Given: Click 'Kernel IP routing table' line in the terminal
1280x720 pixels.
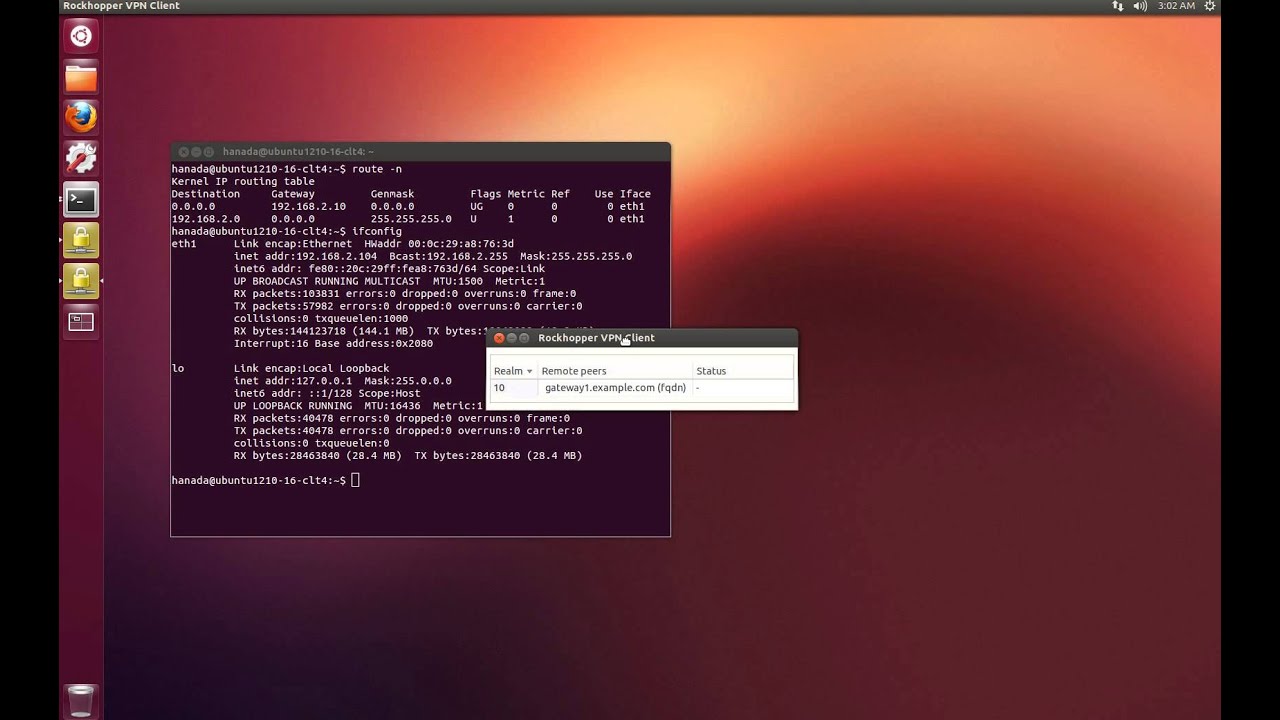Looking at the screenshot, I should (243, 182).
